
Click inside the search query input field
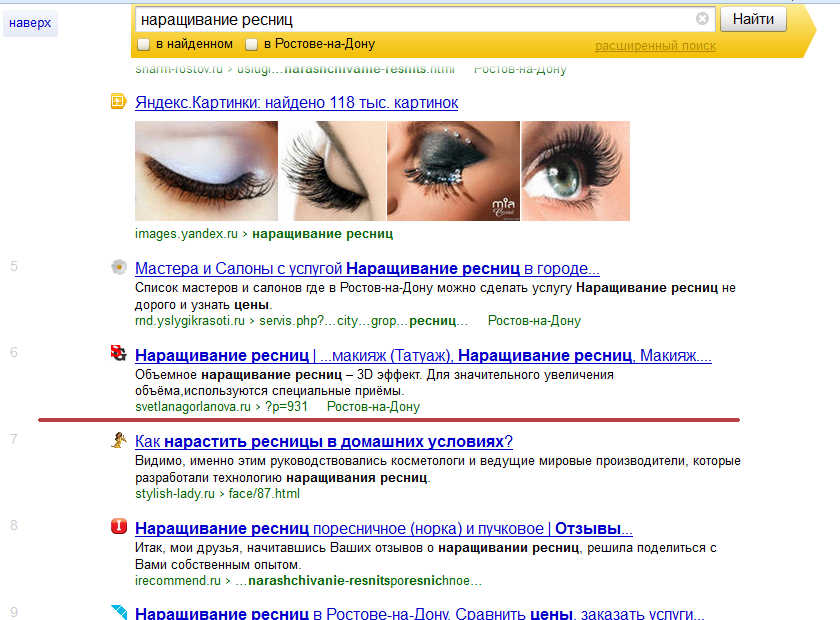[x=400, y=19]
